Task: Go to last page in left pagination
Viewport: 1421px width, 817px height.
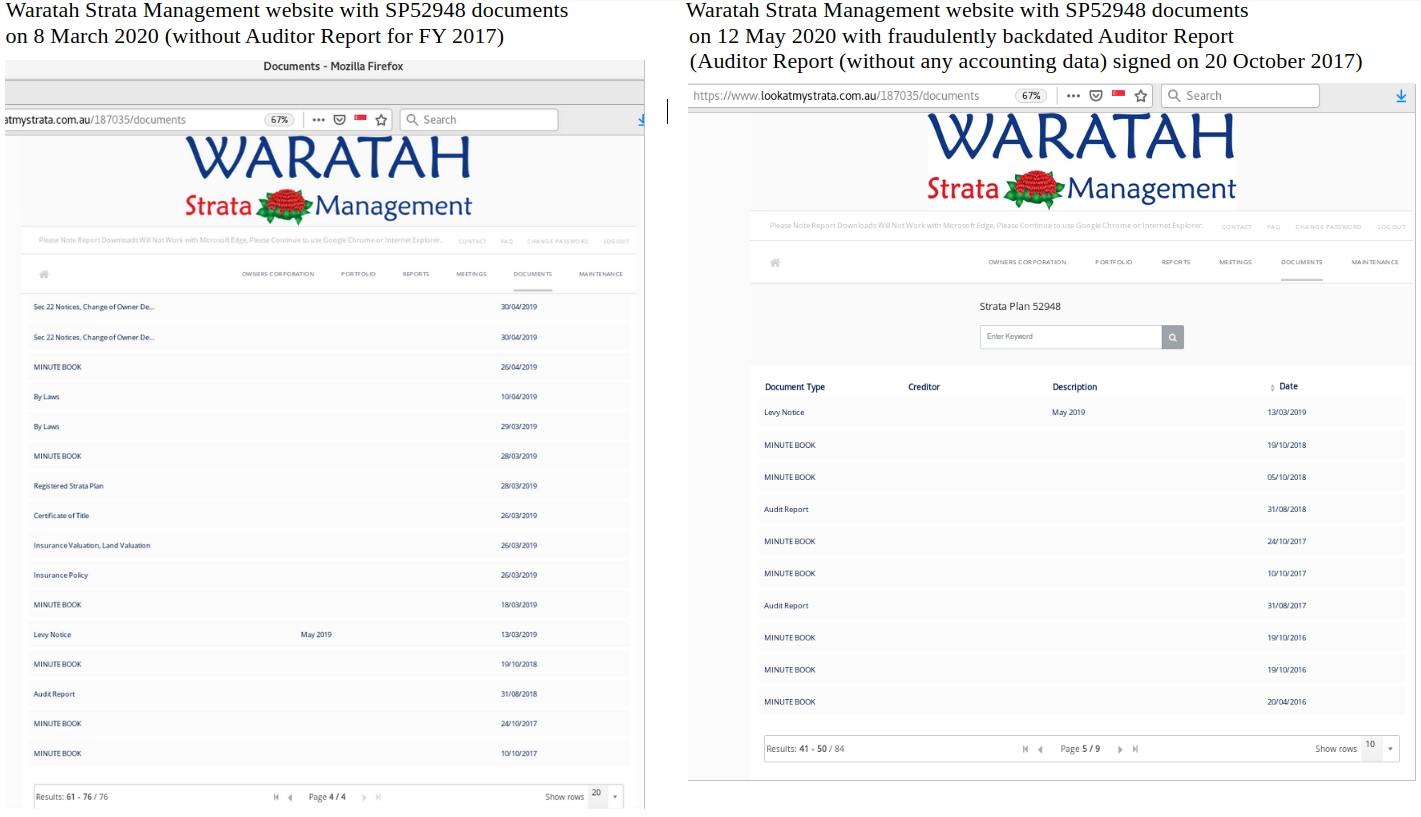Action: (x=378, y=797)
